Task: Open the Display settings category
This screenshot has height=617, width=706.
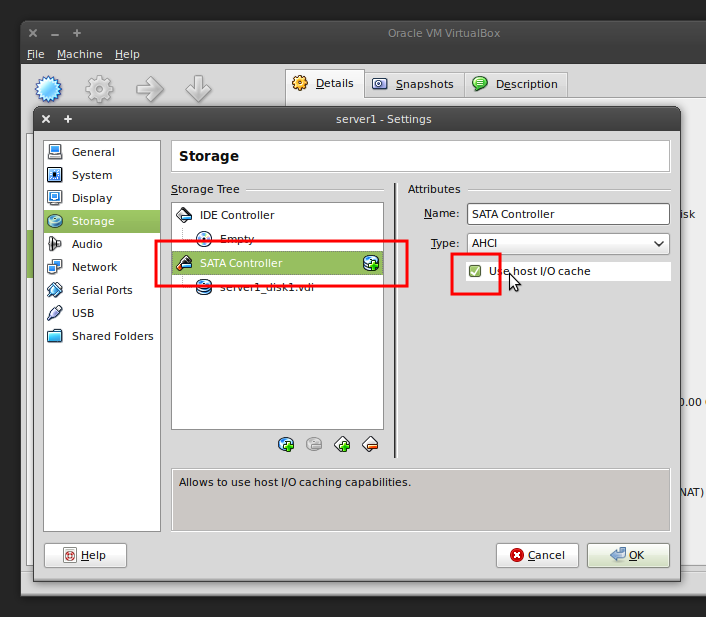Action: coord(102,198)
